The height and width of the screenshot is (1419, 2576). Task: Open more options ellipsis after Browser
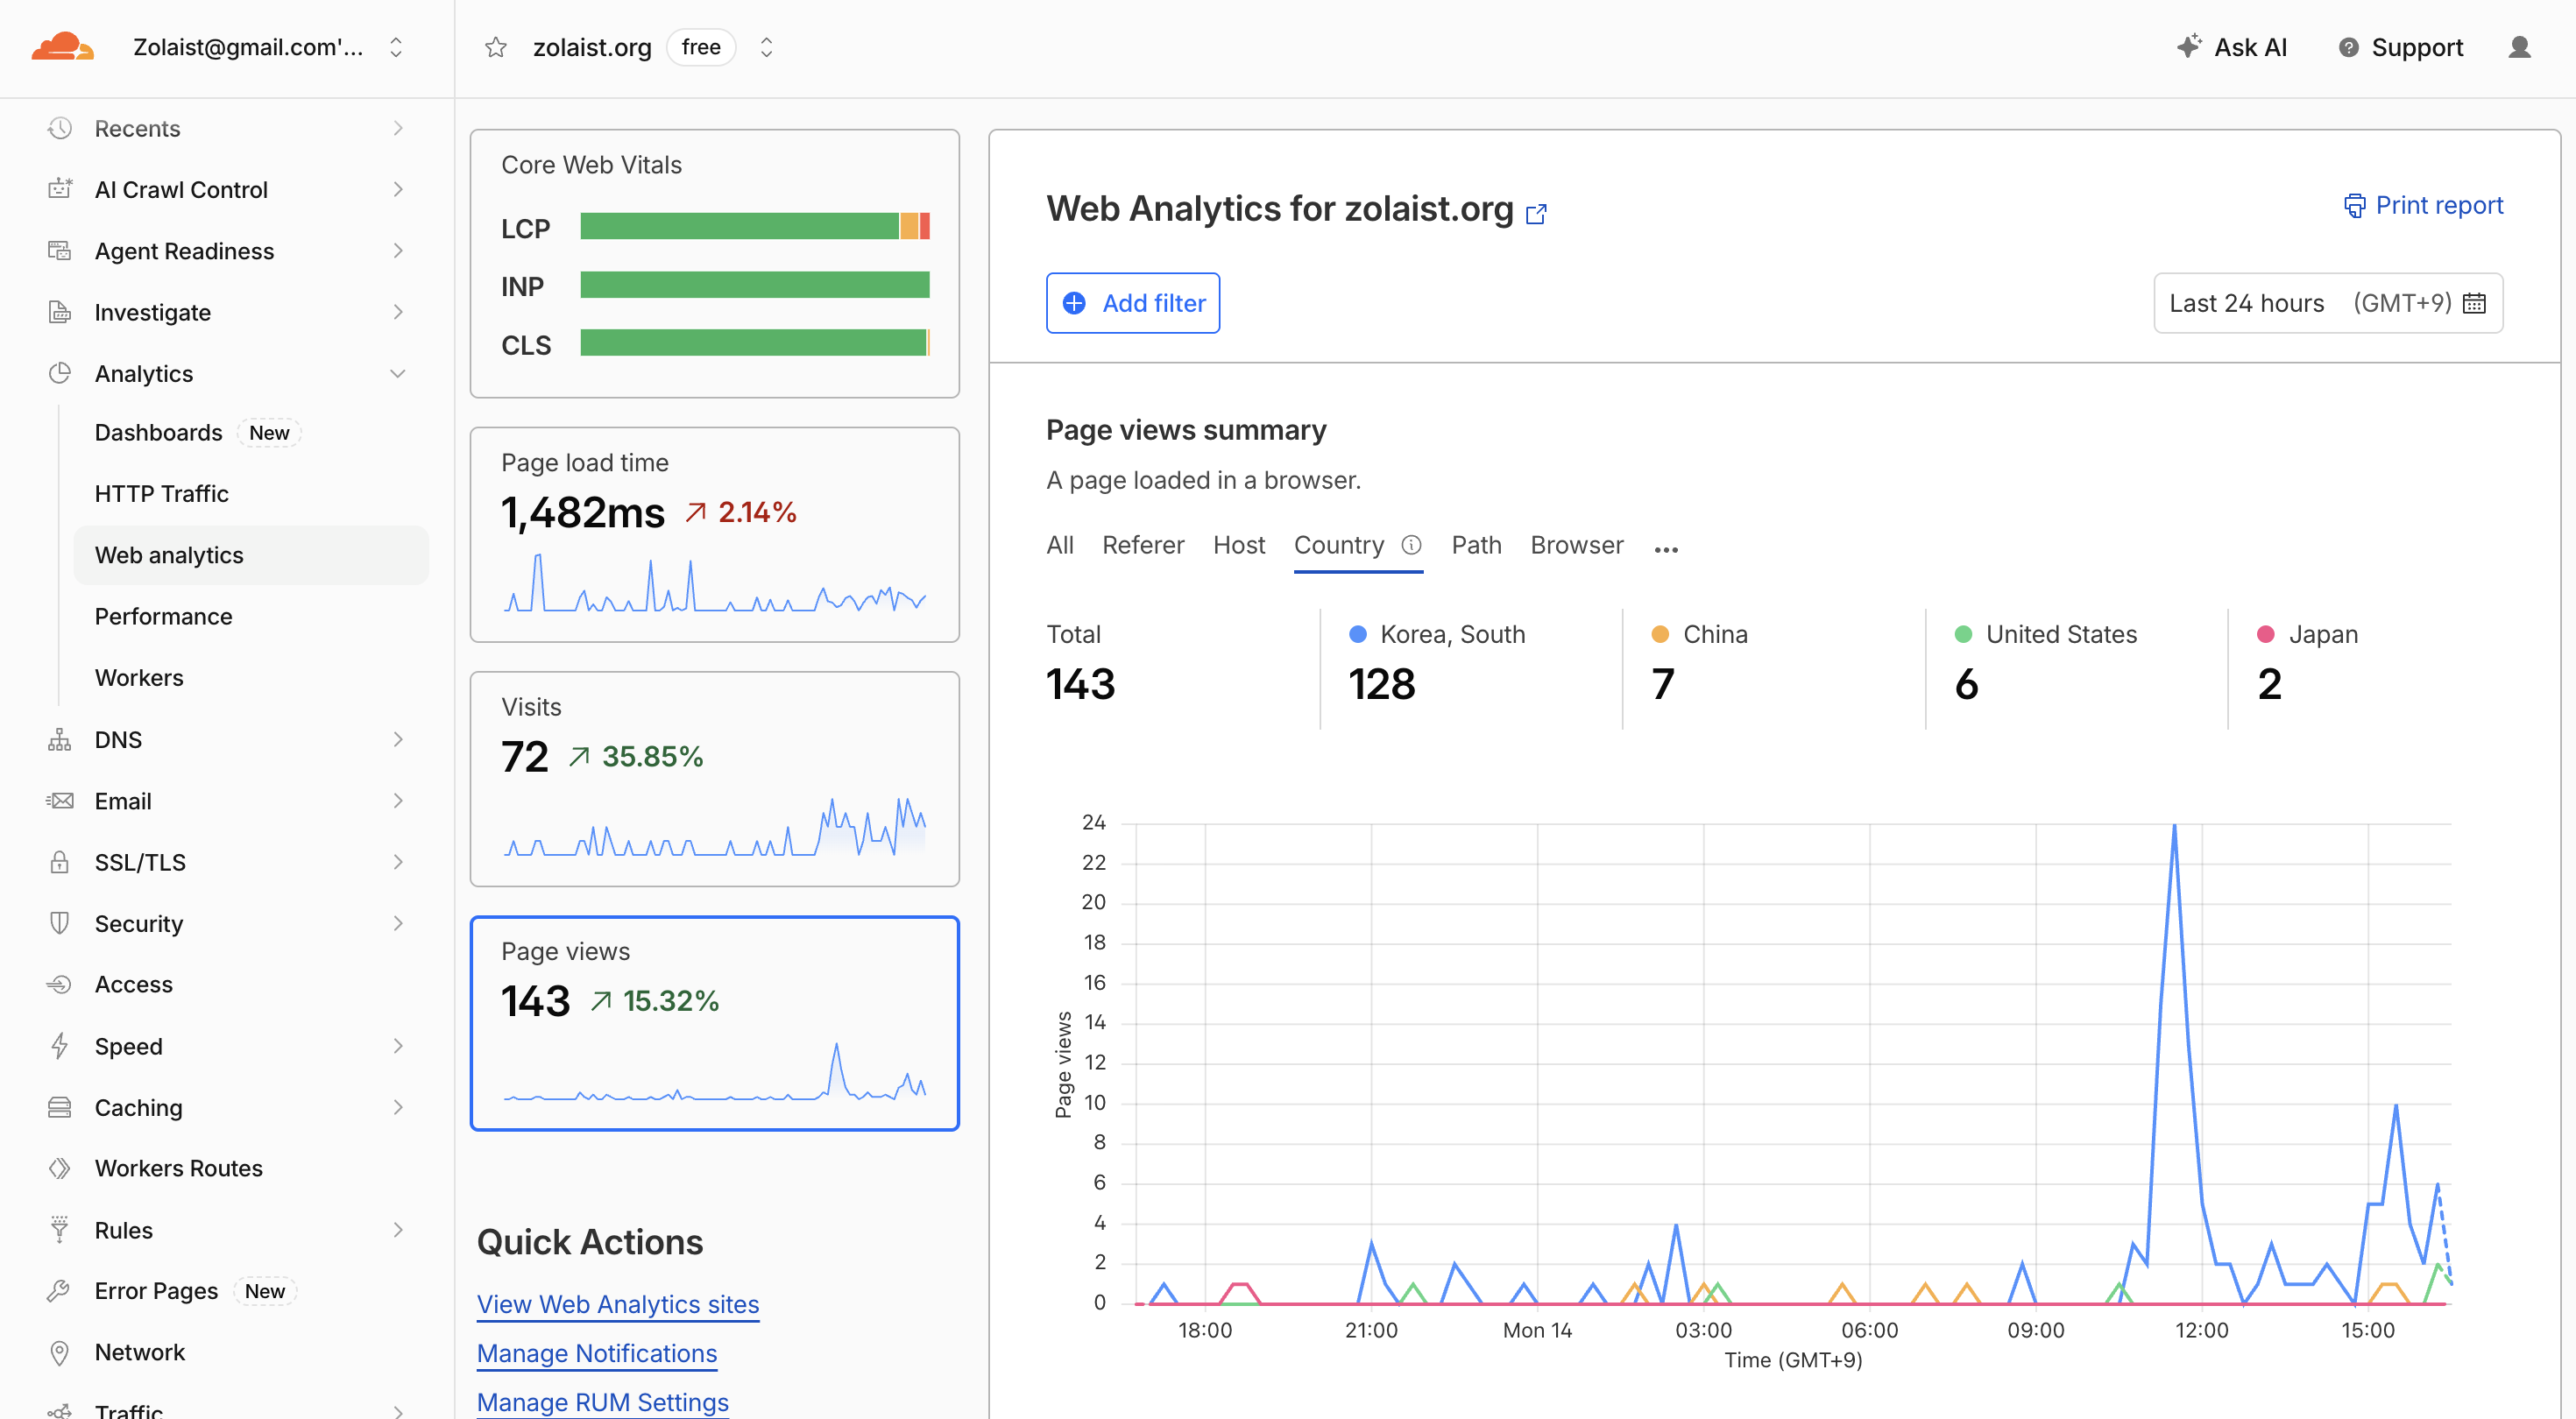click(1666, 549)
